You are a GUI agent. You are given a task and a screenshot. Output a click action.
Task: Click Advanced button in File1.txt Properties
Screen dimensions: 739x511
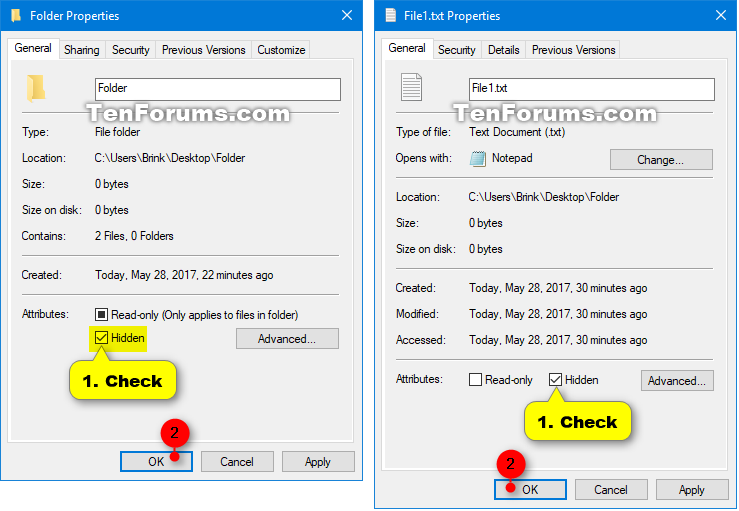click(x=677, y=380)
